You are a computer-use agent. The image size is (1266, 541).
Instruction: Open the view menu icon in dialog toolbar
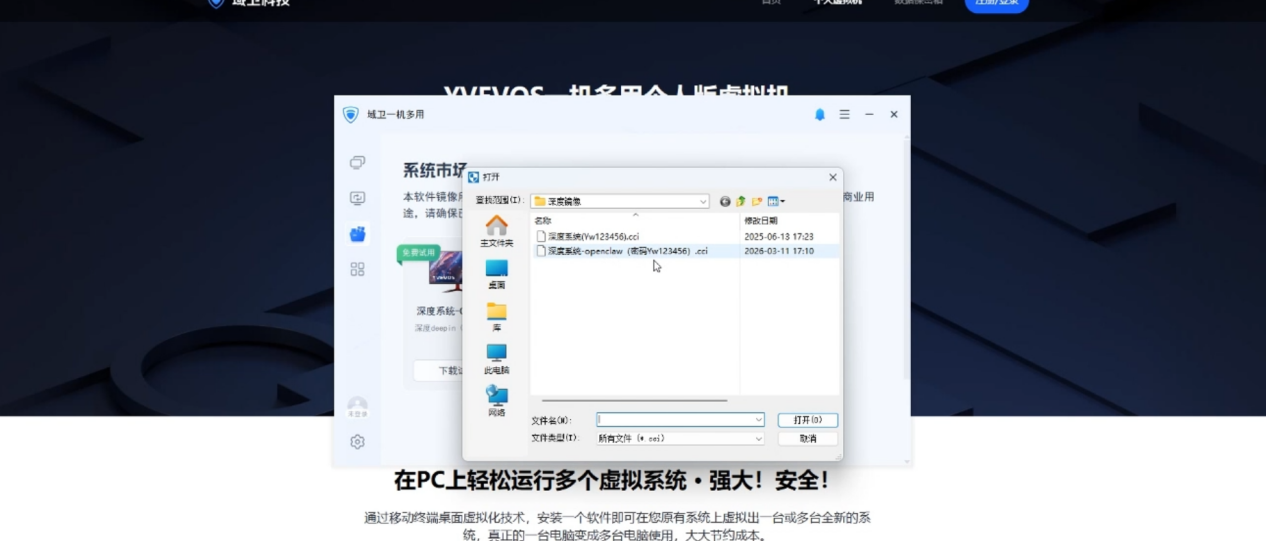(776, 201)
